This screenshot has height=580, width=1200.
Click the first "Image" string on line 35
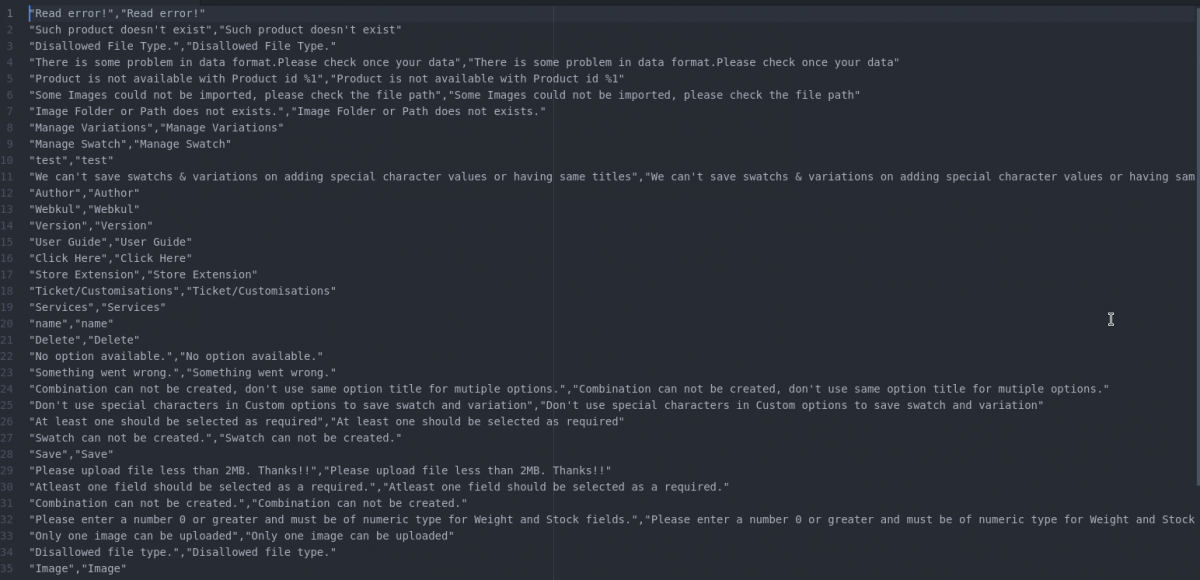51,569
